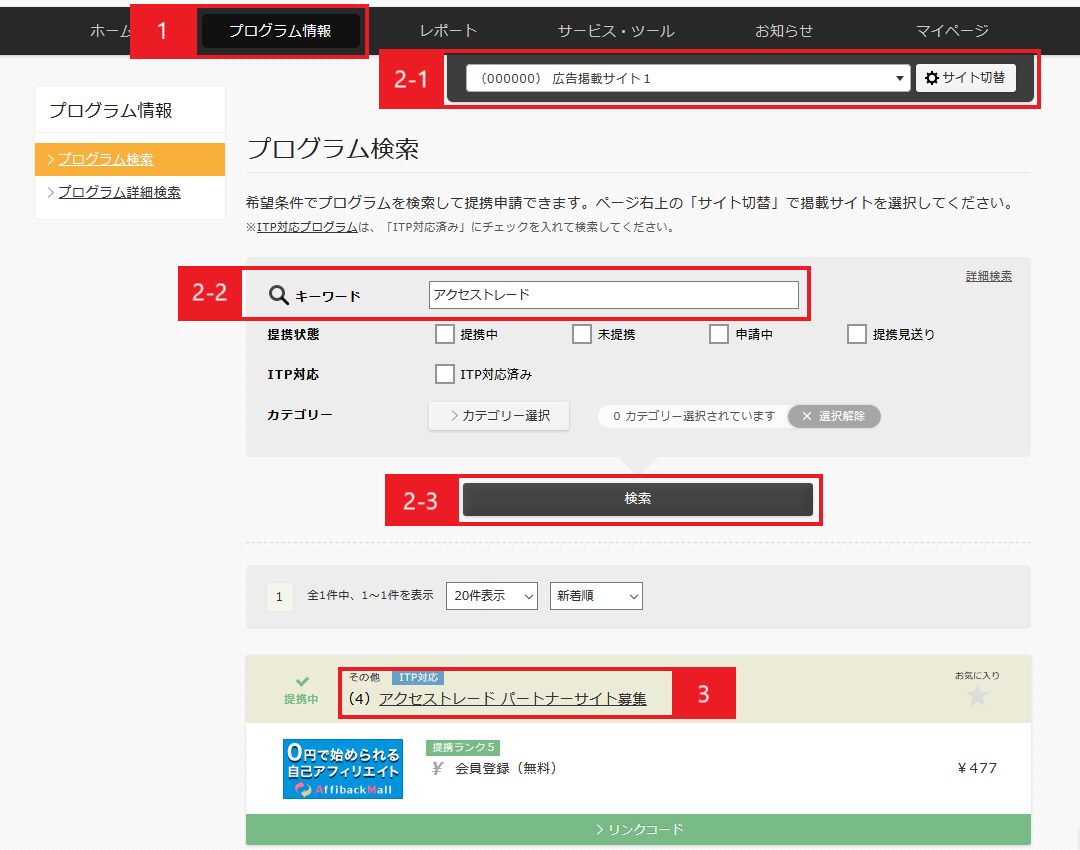Screen dimensions: 1080x850
Task: Click the 会員登録（無料） reward text
Action: (506, 768)
